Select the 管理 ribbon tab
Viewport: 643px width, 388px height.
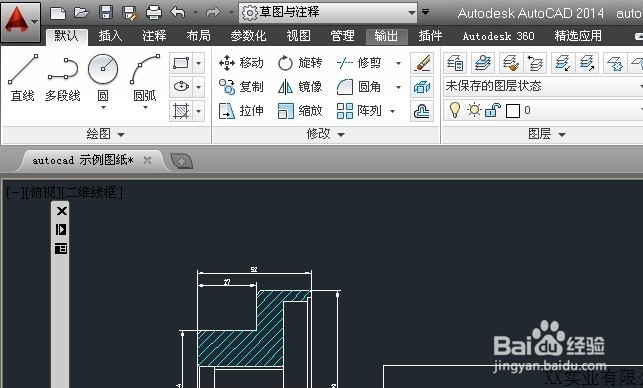click(x=342, y=36)
